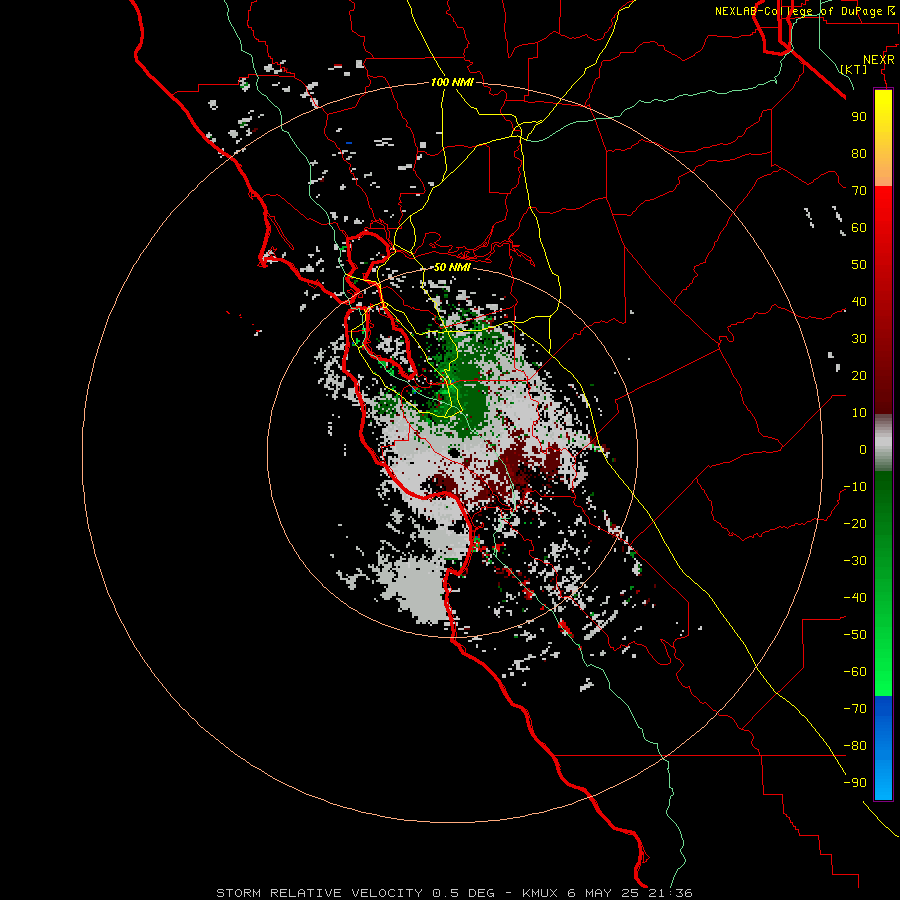Click the "-30" value on the scale
This screenshot has width=900, height=900.
coord(855,561)
